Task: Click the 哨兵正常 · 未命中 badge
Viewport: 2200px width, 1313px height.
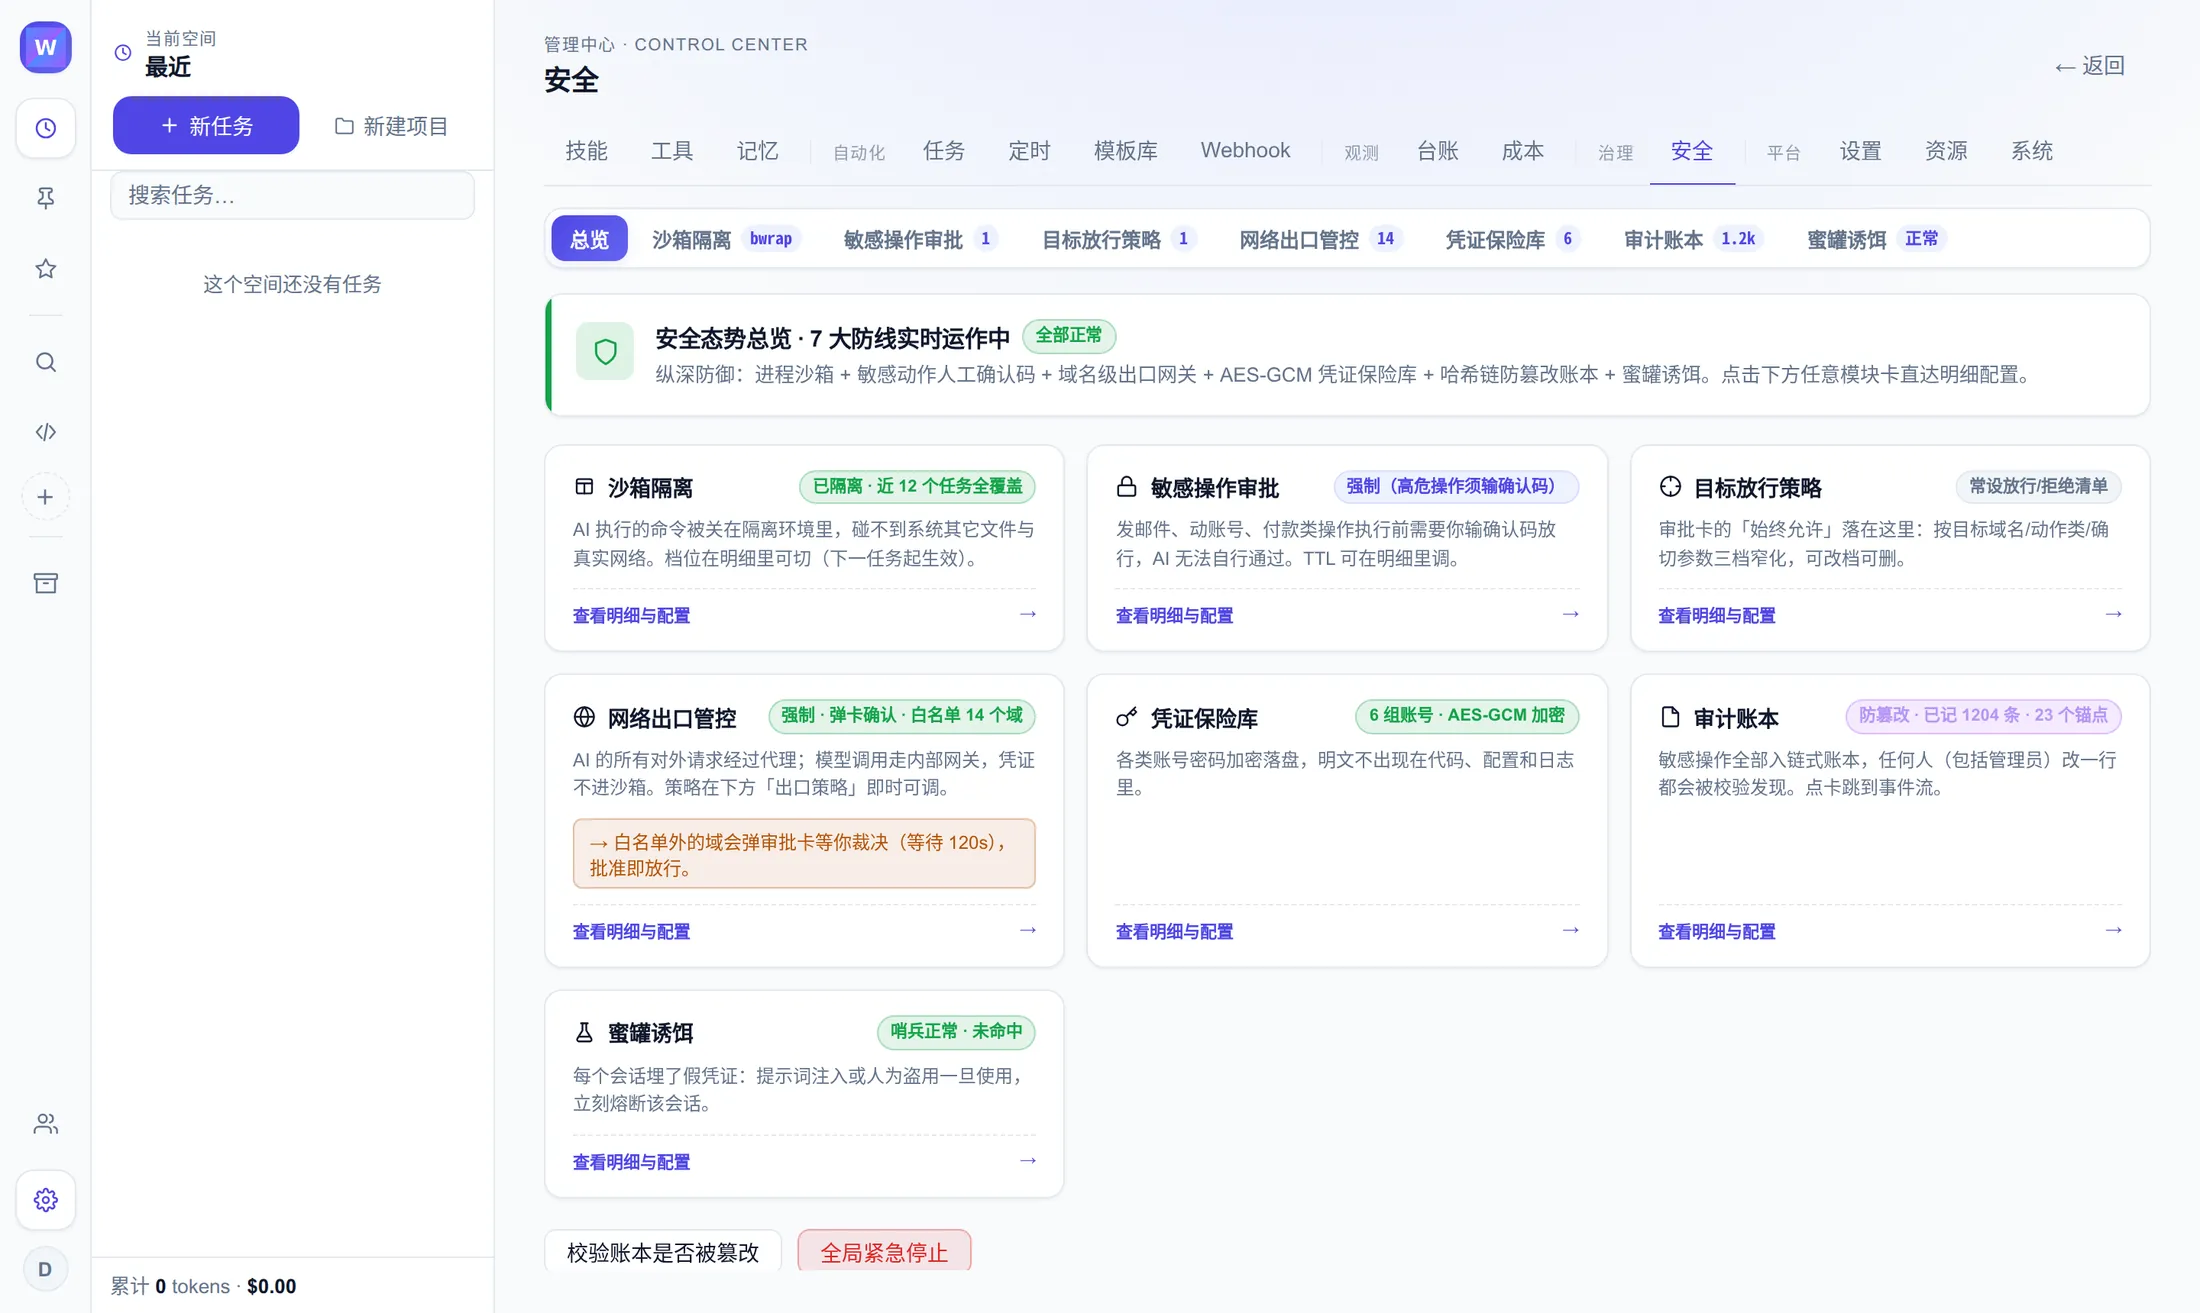Action: click(x=956, y=1031)
